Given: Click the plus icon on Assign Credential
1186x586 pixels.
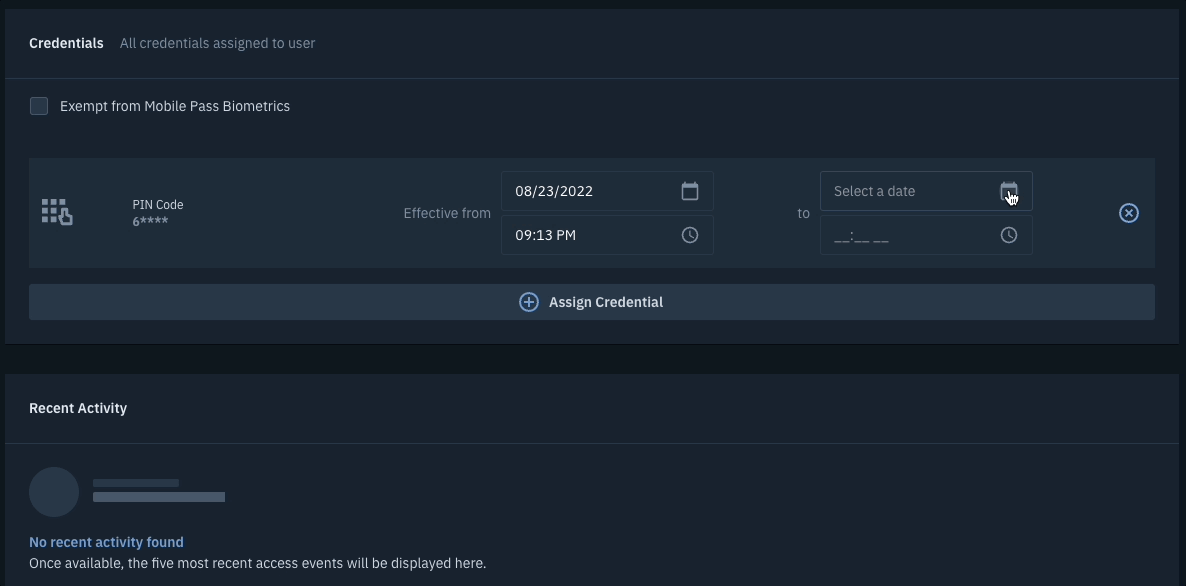Looking at the screenshot, I should pyautogui.click(x=529, y=301).
